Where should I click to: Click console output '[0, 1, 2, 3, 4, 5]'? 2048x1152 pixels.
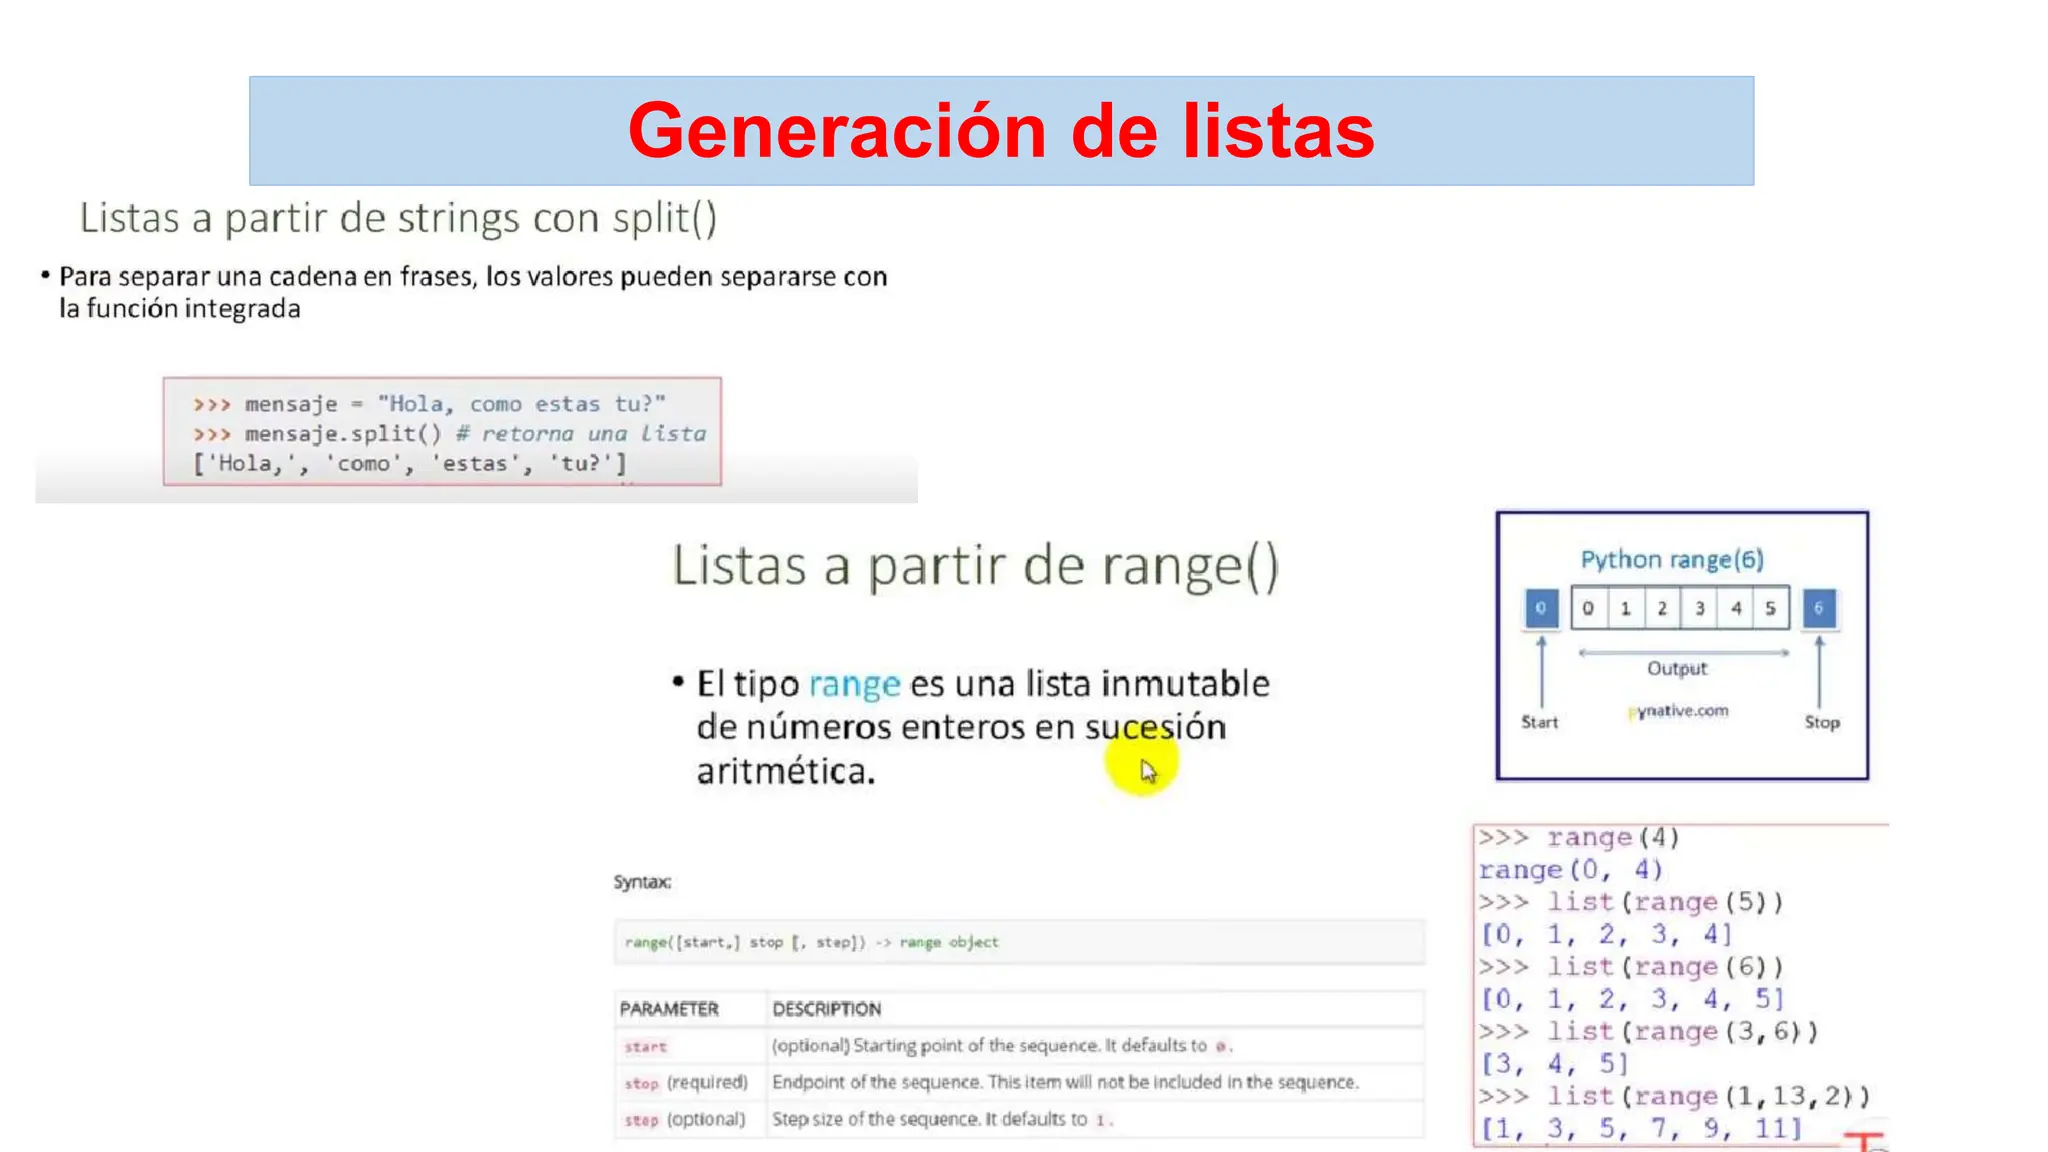1632,999
